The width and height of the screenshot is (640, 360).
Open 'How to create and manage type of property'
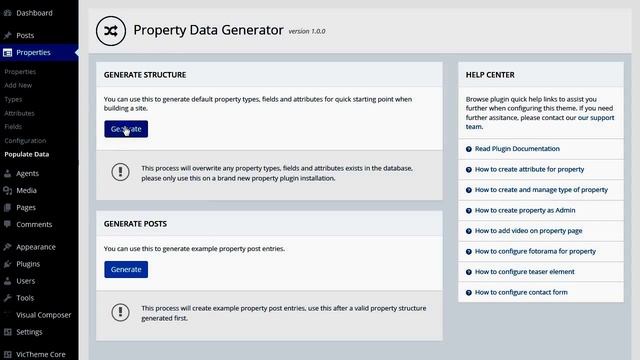coord(541,190)
